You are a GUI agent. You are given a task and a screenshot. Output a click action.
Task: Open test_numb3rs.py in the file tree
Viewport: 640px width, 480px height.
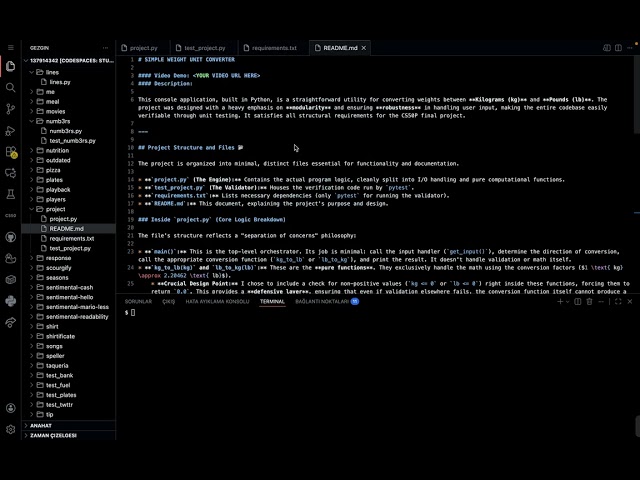[x=69, y=141]
